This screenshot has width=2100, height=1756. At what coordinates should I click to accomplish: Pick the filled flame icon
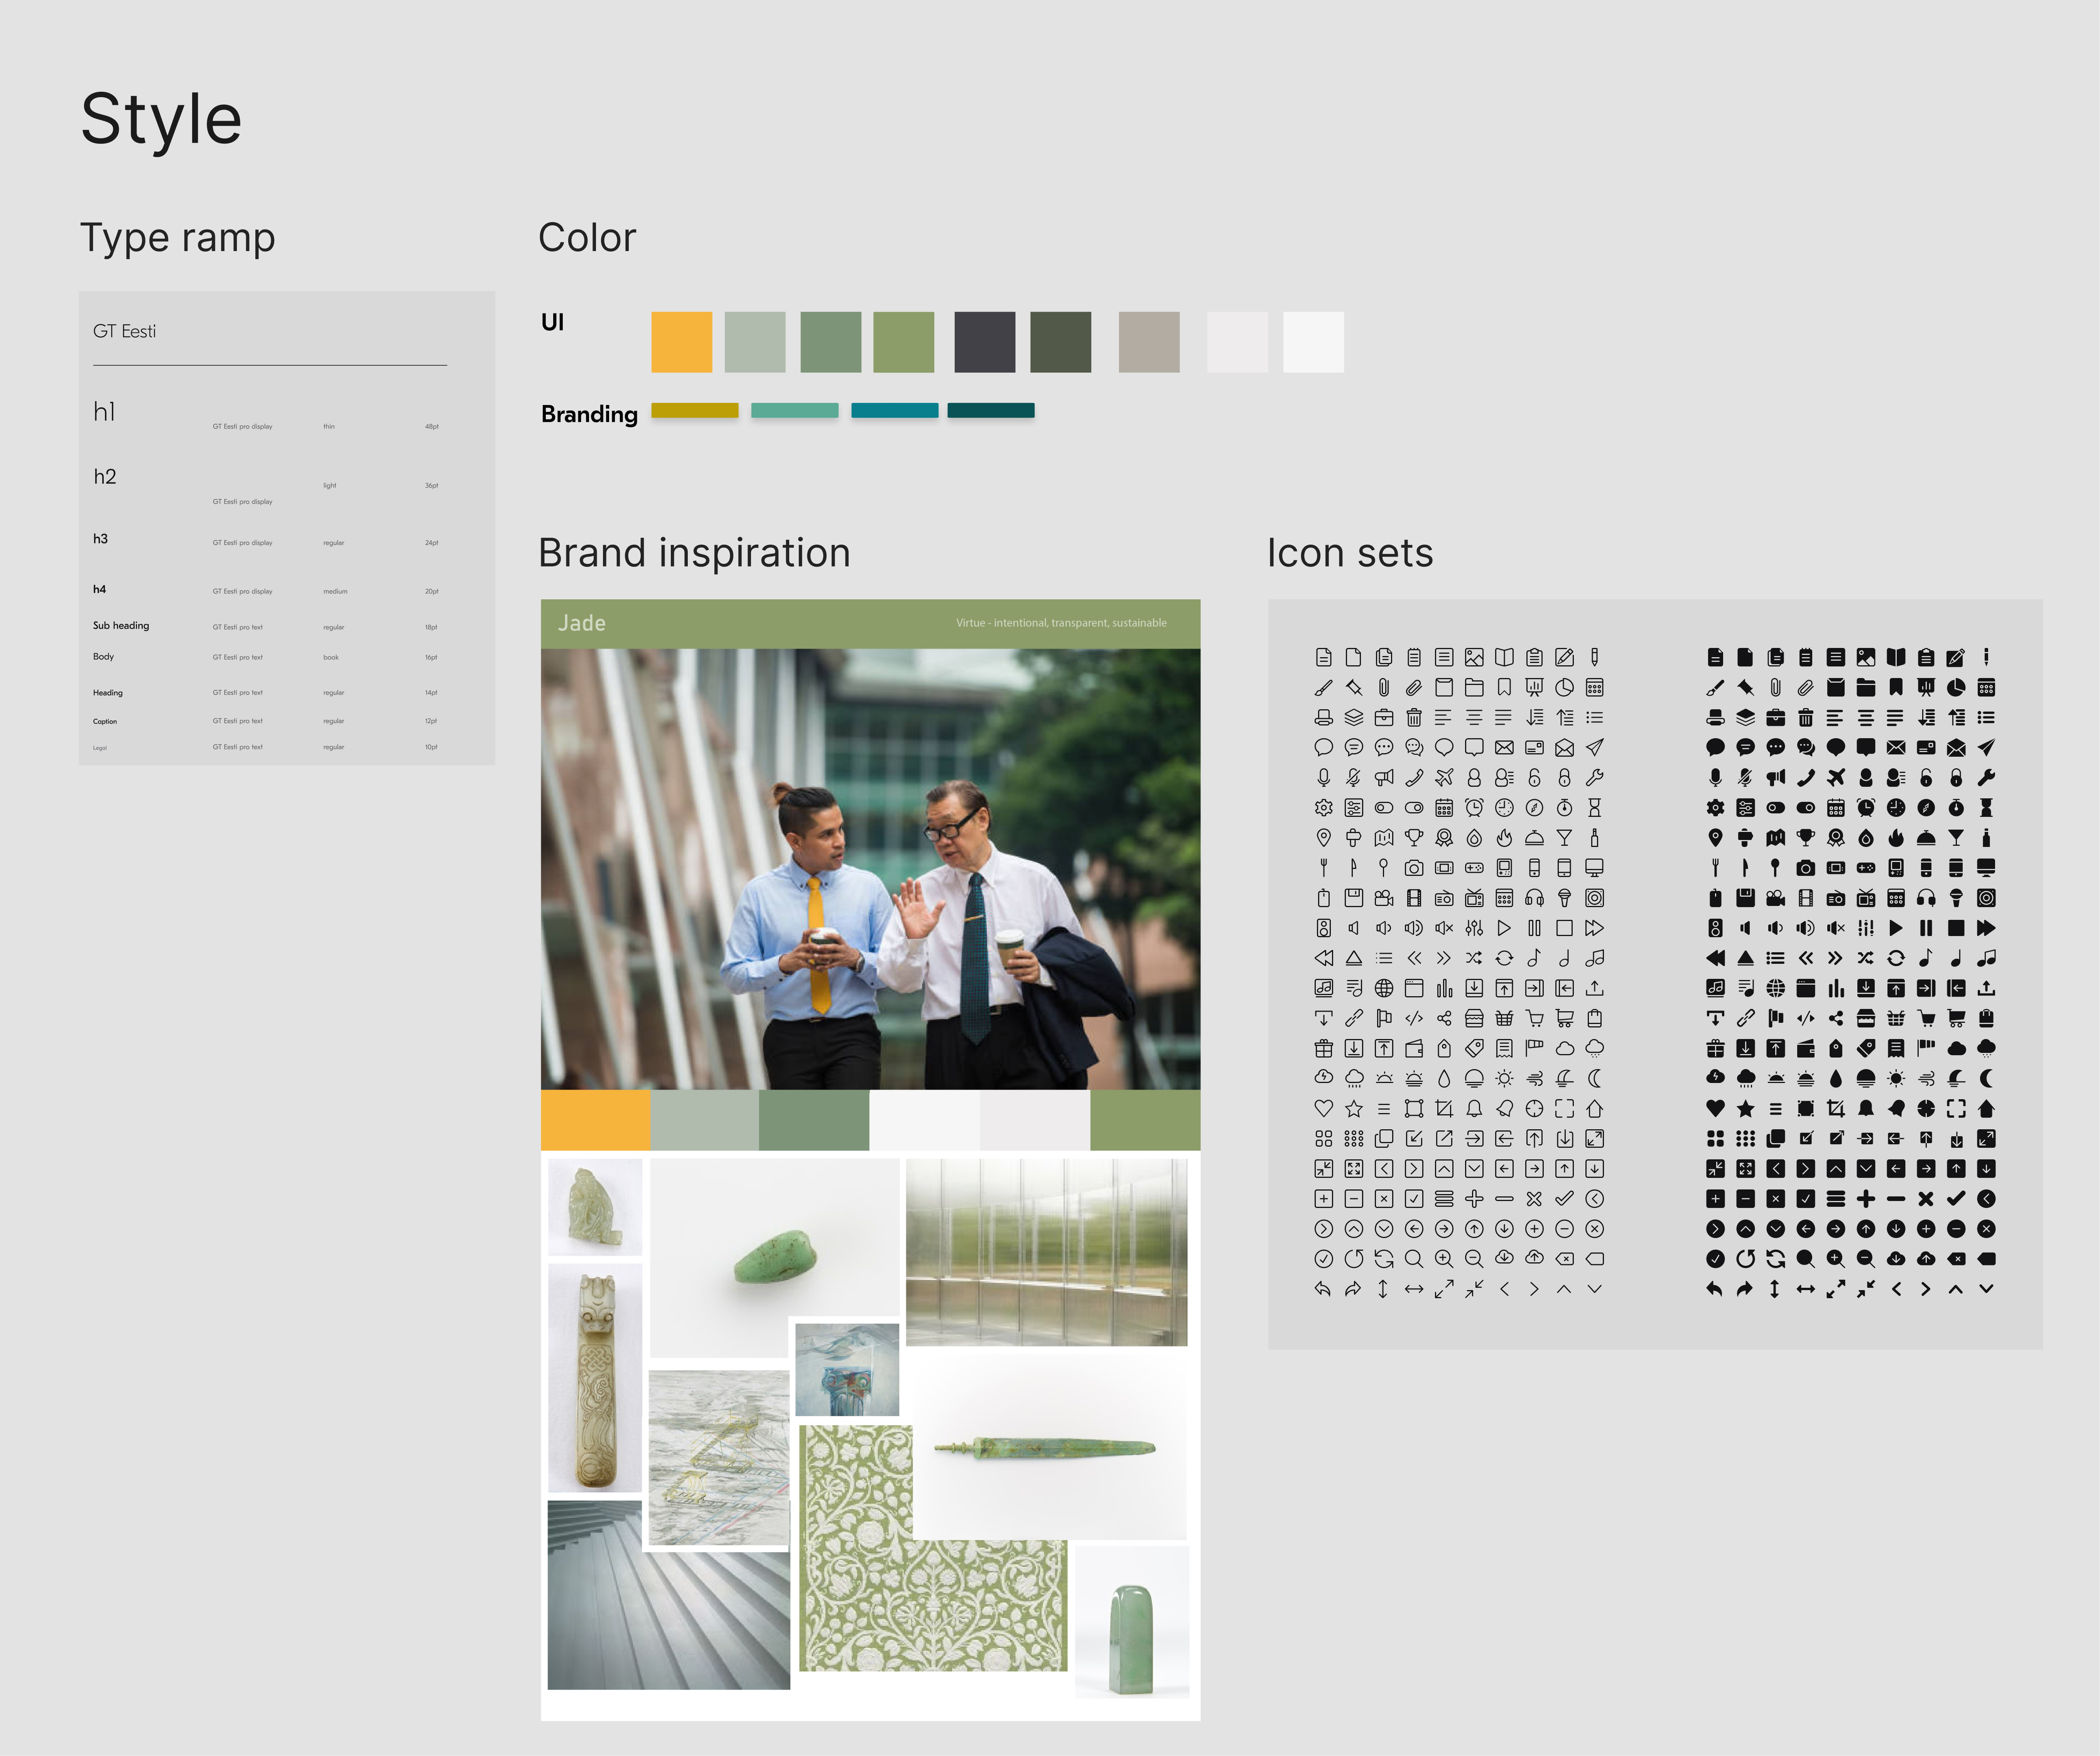coord(1896,838)
